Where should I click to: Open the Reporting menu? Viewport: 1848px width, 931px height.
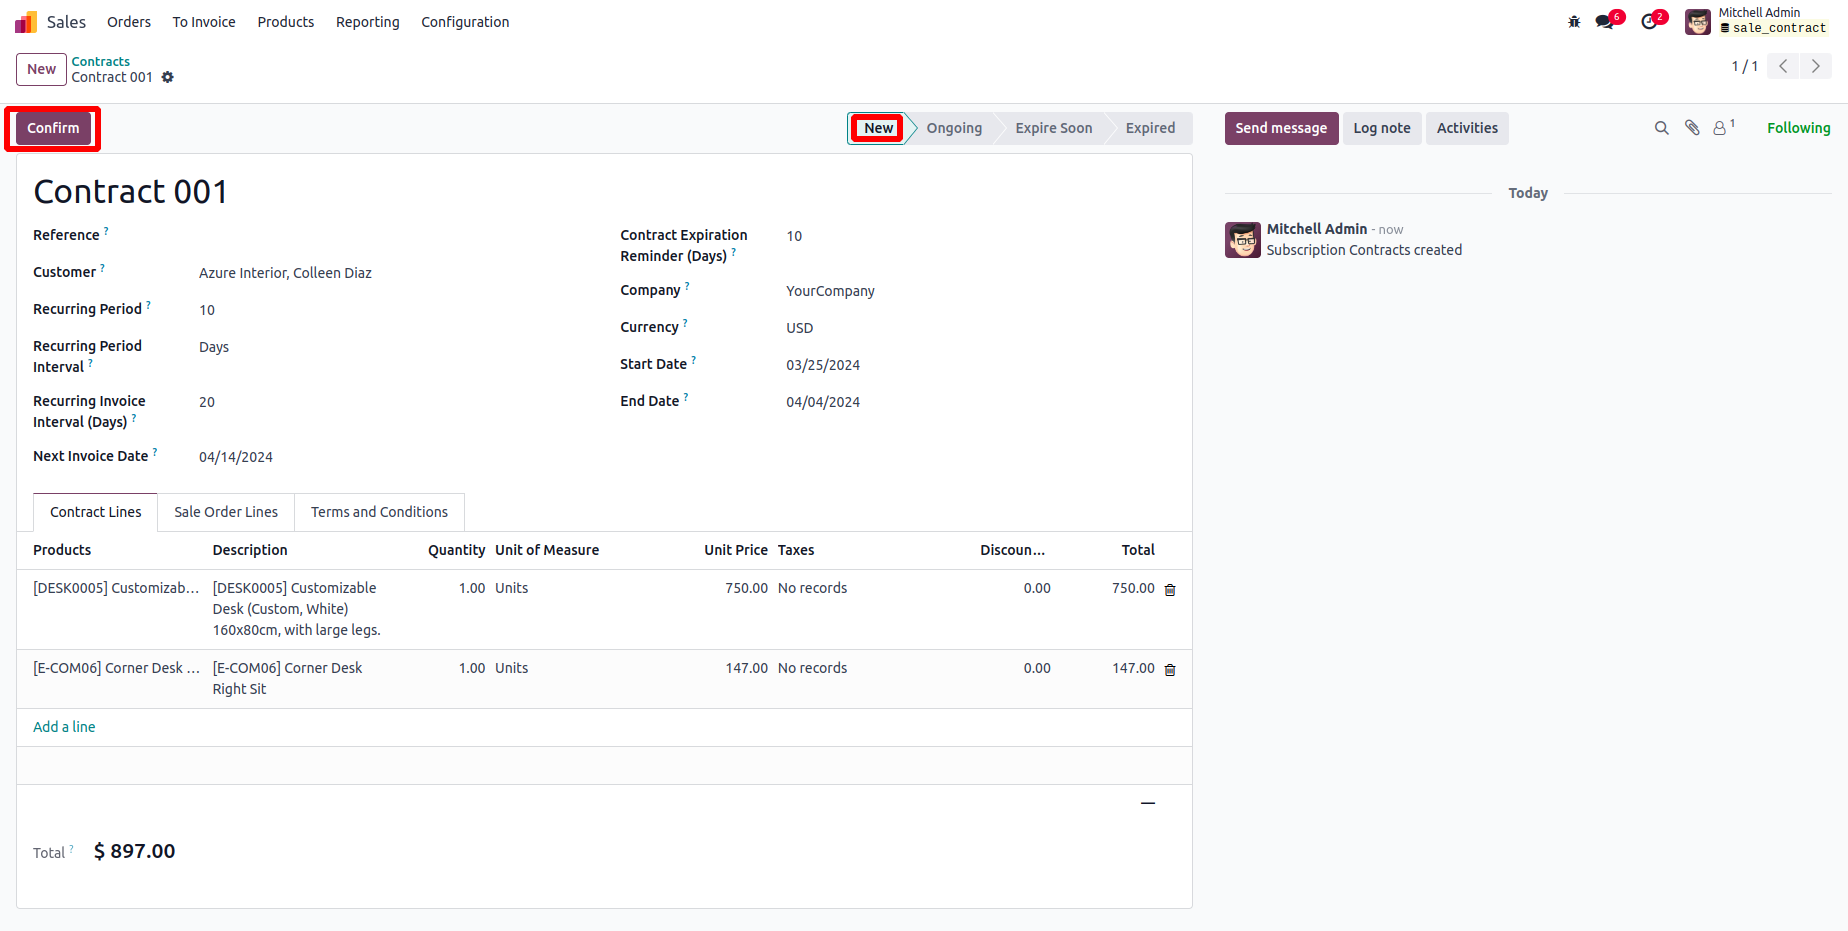click(367, 22)
